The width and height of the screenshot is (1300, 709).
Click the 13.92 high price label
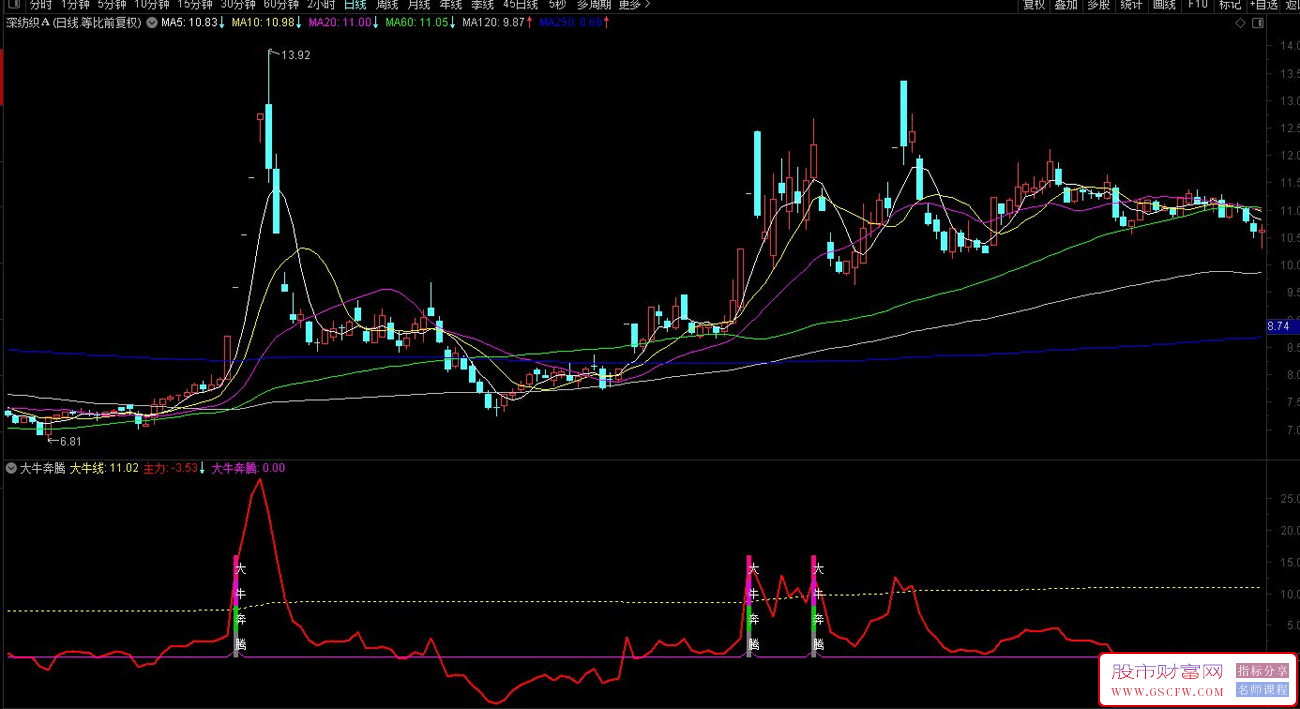point(296,55)
